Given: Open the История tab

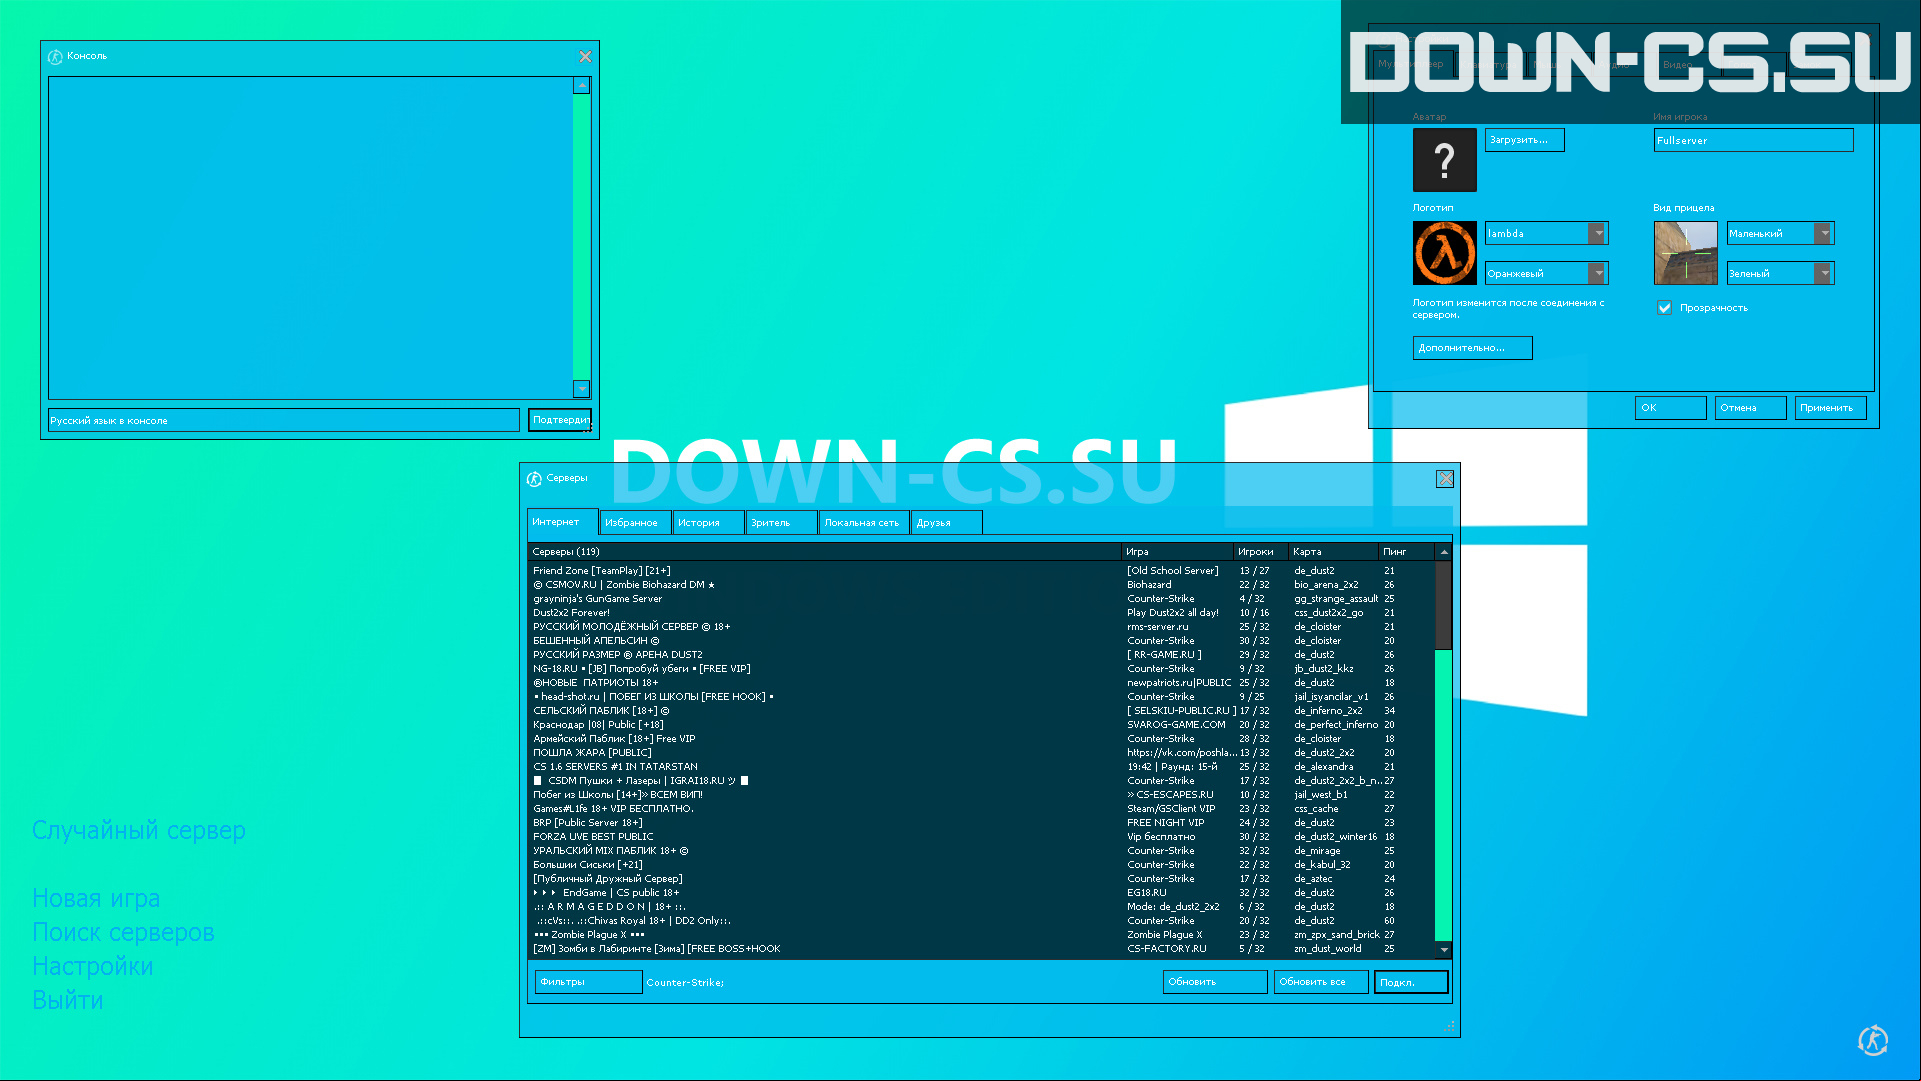Looking at the screenshot, I should (708, 523).
